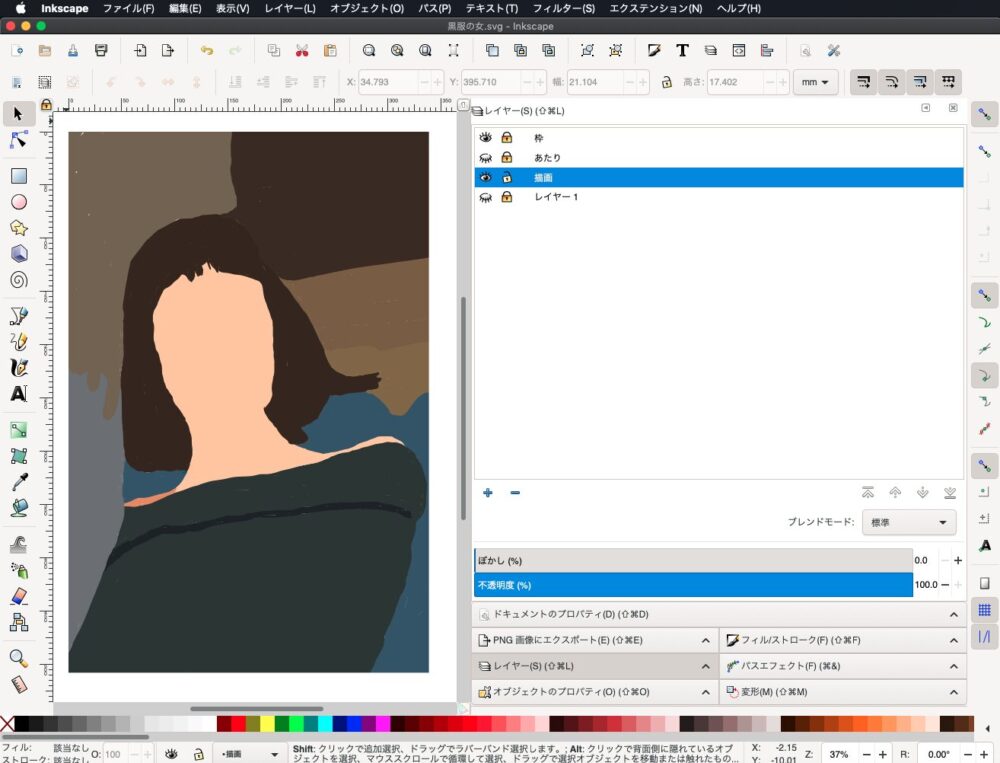Viewport: 1000px width, 763px height.
Task: Open the ブレンドモード dropdown
Action: [x=908, y=522]
